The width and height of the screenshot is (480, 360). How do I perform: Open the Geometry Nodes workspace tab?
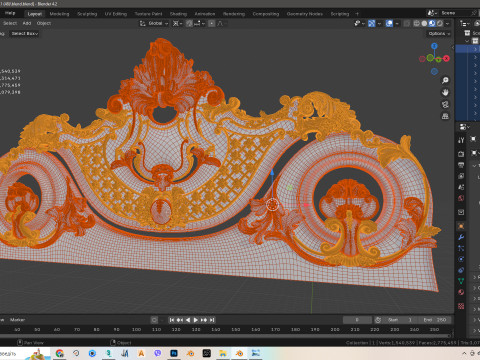click(305, 14)
